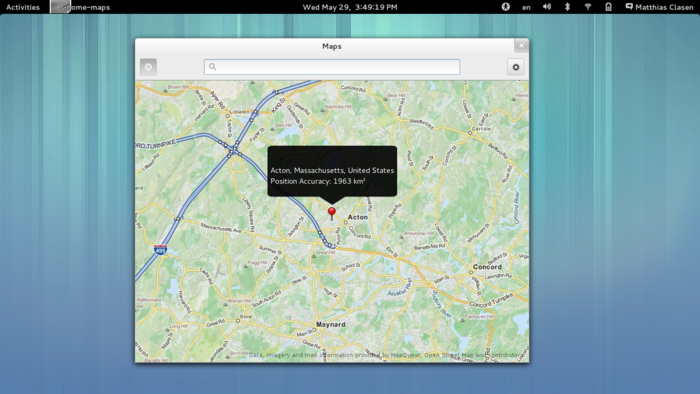Open the Activities overview
The image size is (700, 394).
[x=23, y=7]
